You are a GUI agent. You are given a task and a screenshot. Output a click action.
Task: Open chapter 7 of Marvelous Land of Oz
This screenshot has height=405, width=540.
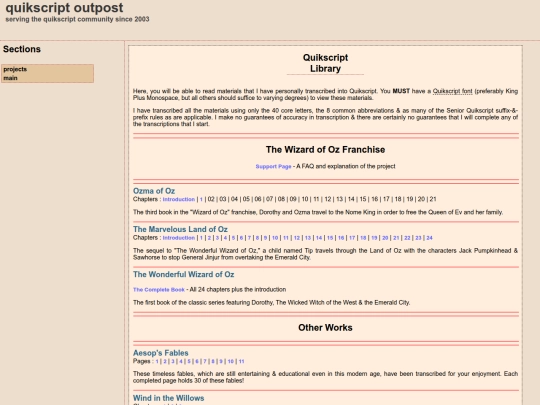click(x=249, y=238)
